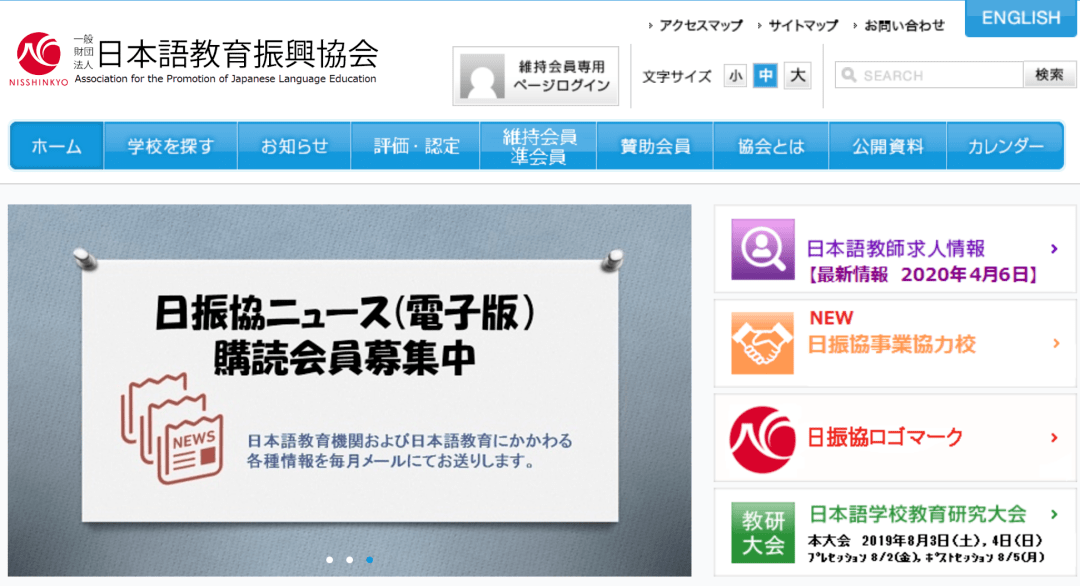
Task: Switch font size to 小 (small)
Action: point(735,75)
